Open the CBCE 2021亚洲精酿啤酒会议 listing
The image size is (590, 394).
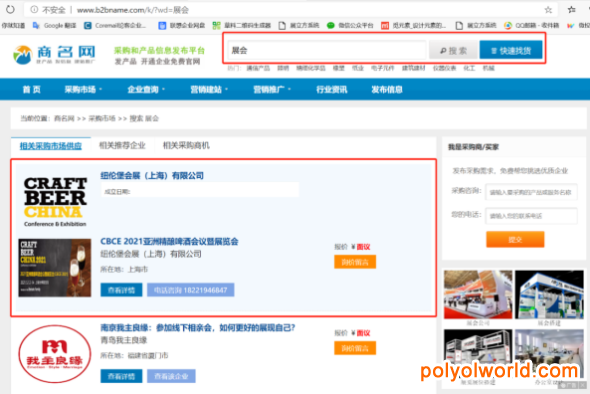pyautogui.click(x=169, y=242)
